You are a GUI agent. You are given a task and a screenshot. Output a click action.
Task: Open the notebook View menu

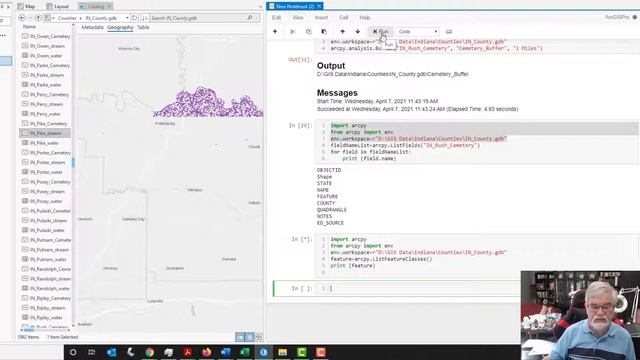click(298, 18)
